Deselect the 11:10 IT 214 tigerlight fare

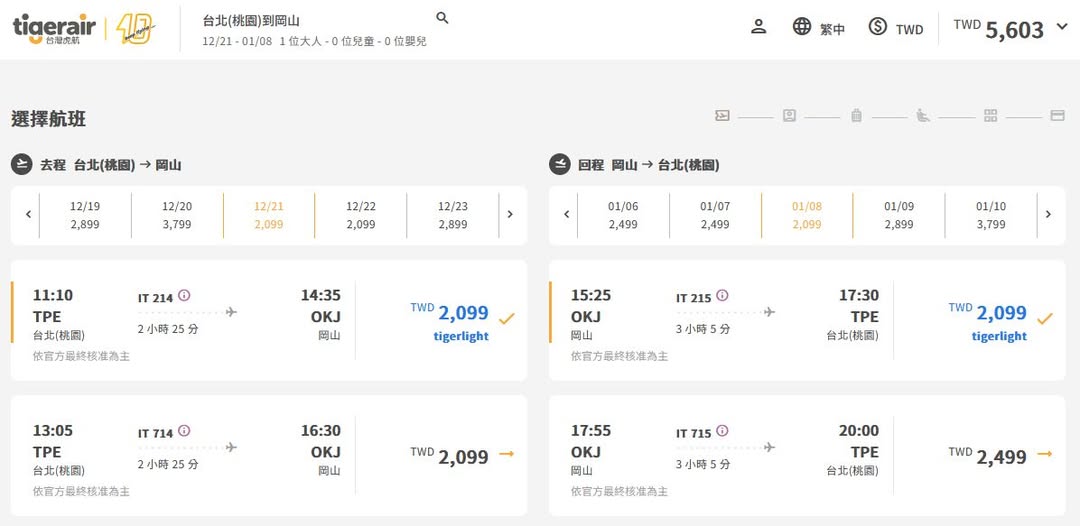pyautogui.click(x=506, y=319)
